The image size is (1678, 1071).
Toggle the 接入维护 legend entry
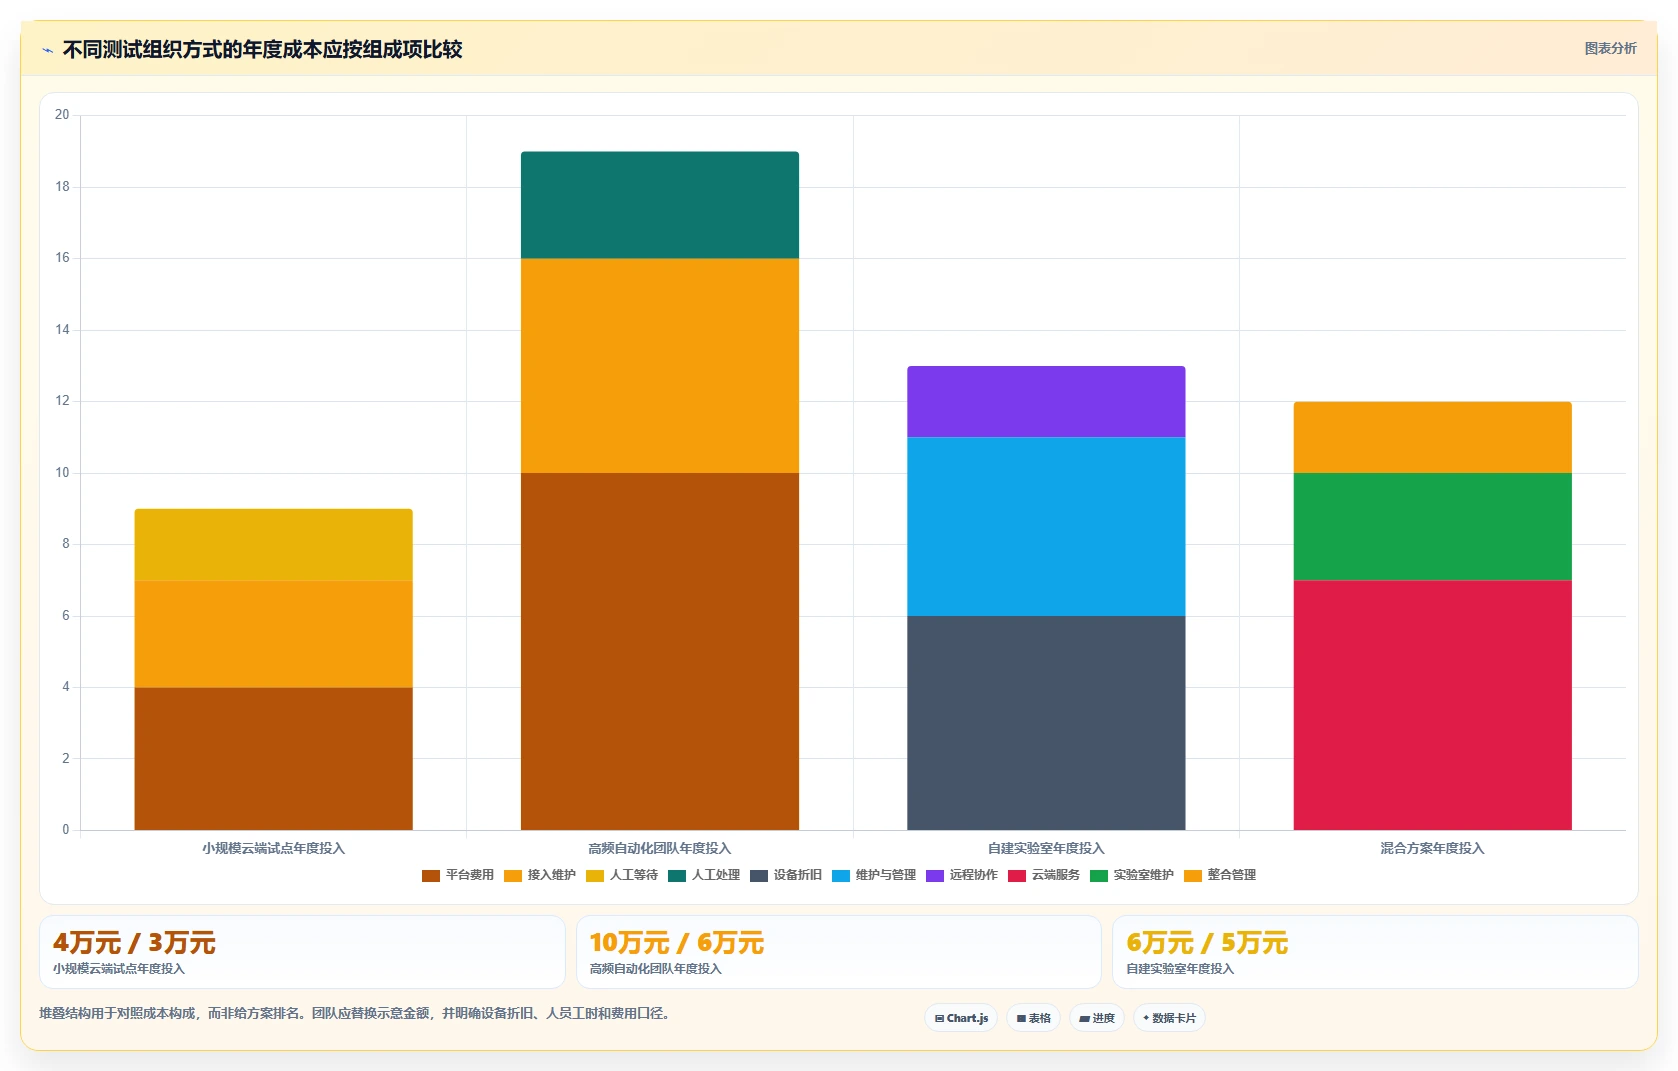point(539,876)
